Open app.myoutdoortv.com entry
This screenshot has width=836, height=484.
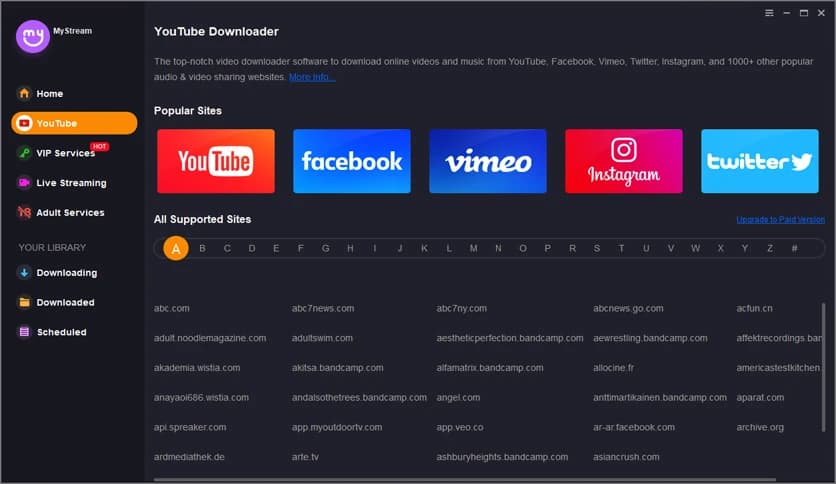[337, 427]
